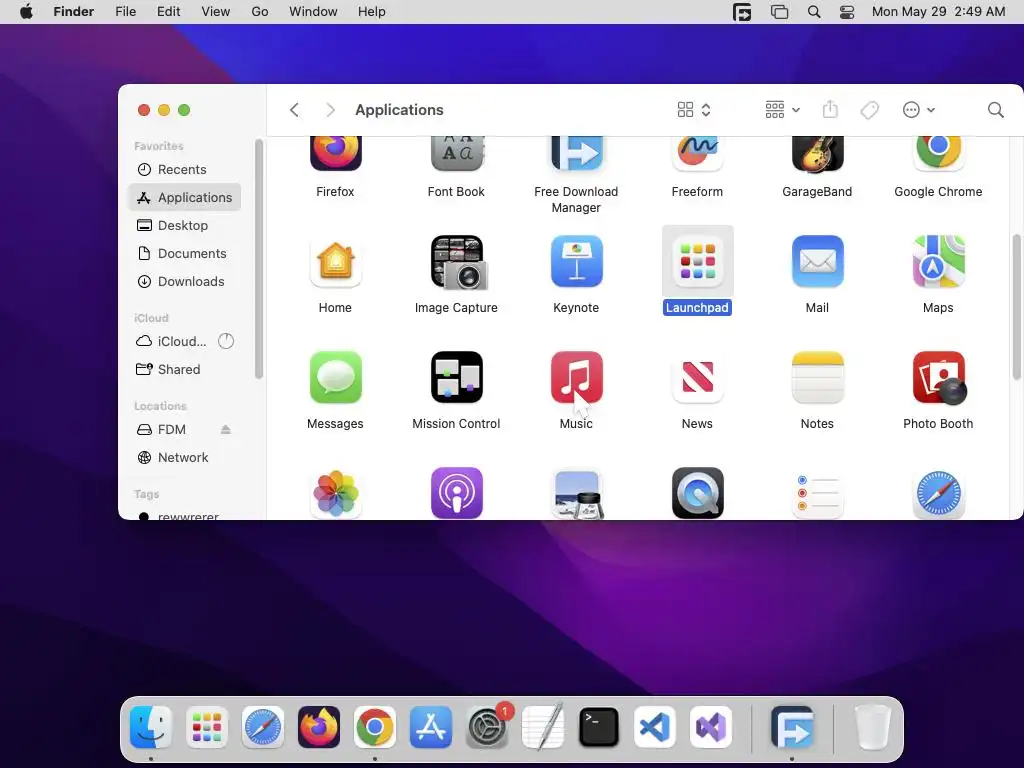Select the Free Download Manager app icon
This screenshot has height=768, width=1024.
pyautogui.click(x=576, y=154)
